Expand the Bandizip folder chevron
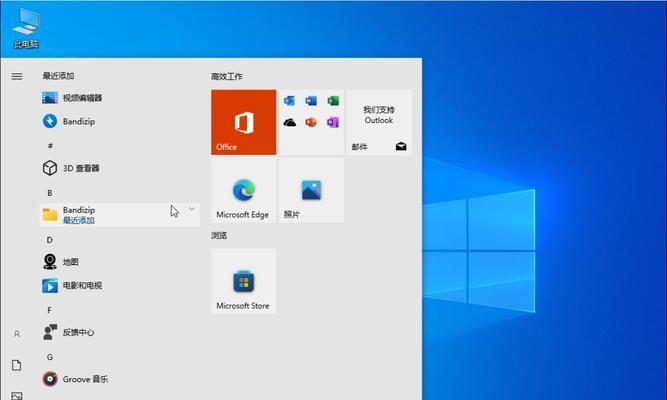The height and width of the screenshot is (400, 667). tap(191, 209)
